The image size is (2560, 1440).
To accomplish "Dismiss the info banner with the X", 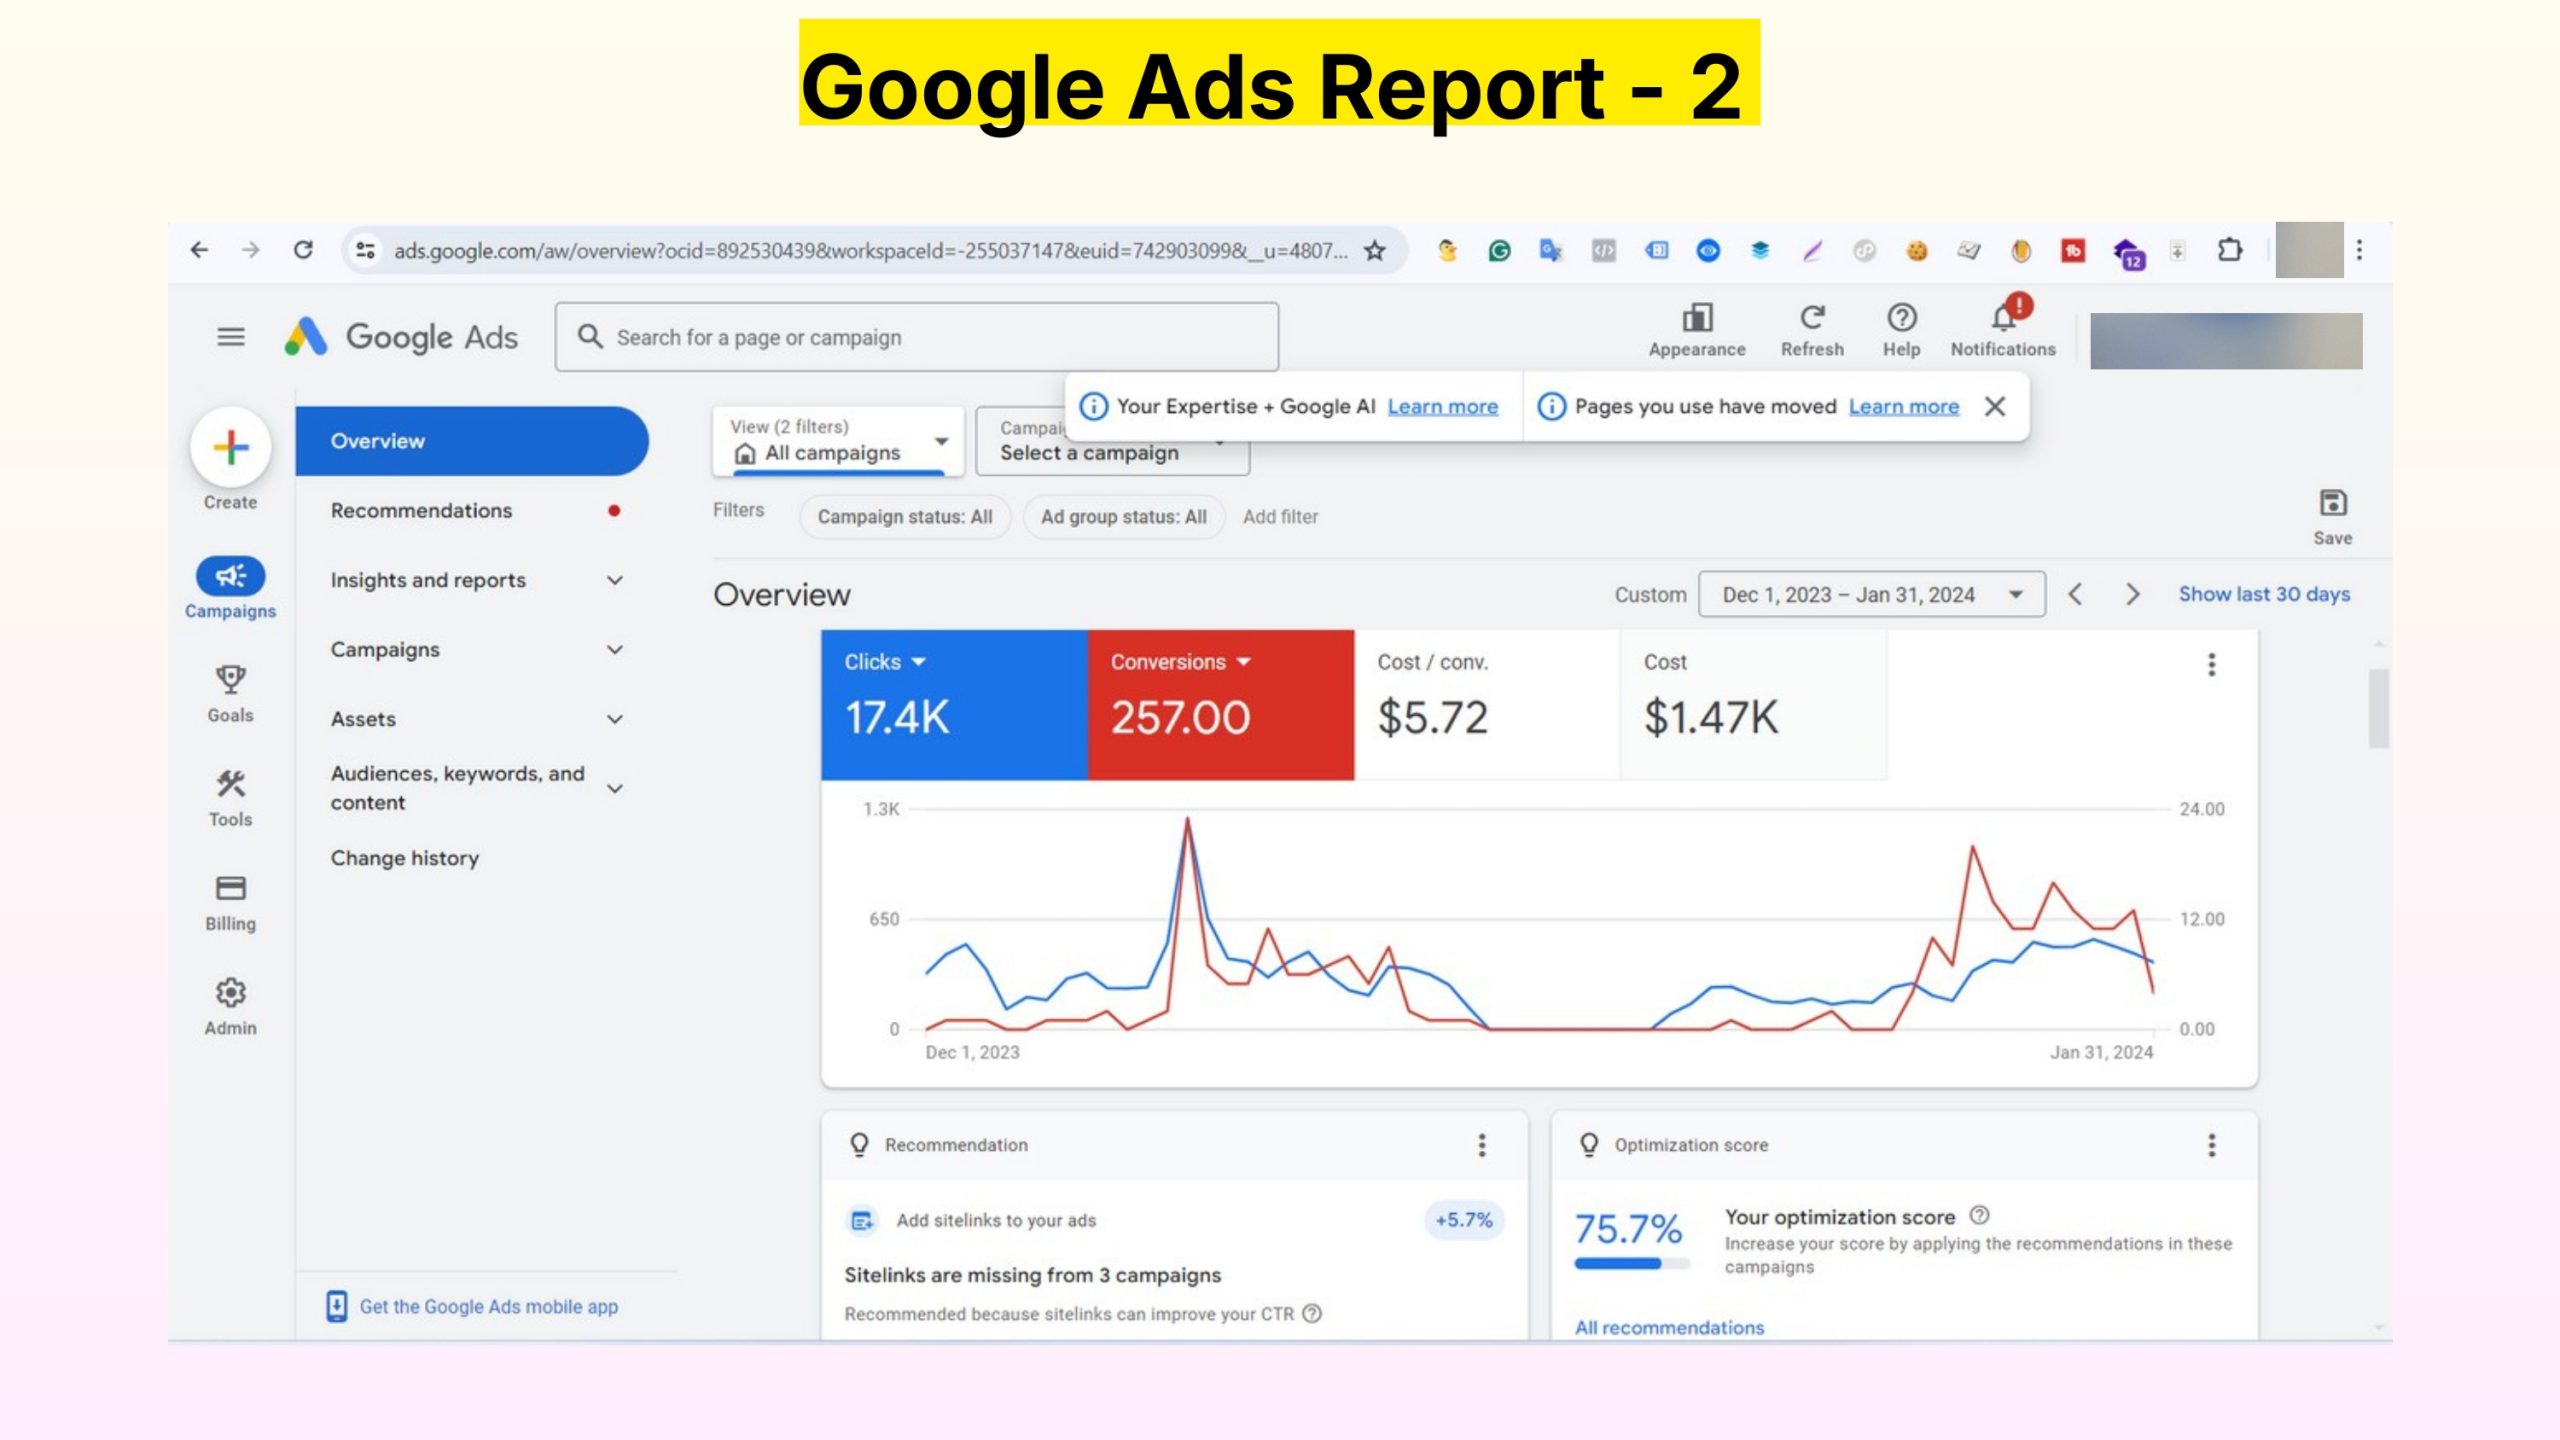I will [1995, 406].
